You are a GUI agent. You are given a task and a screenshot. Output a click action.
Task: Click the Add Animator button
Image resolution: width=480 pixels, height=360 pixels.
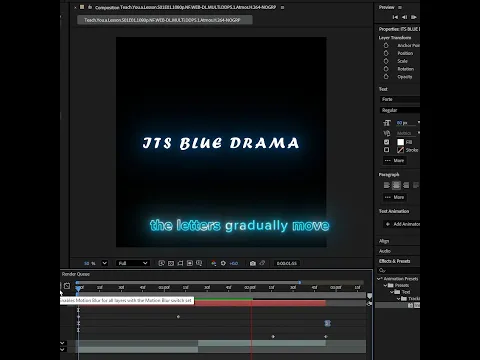tap(403, 224)
